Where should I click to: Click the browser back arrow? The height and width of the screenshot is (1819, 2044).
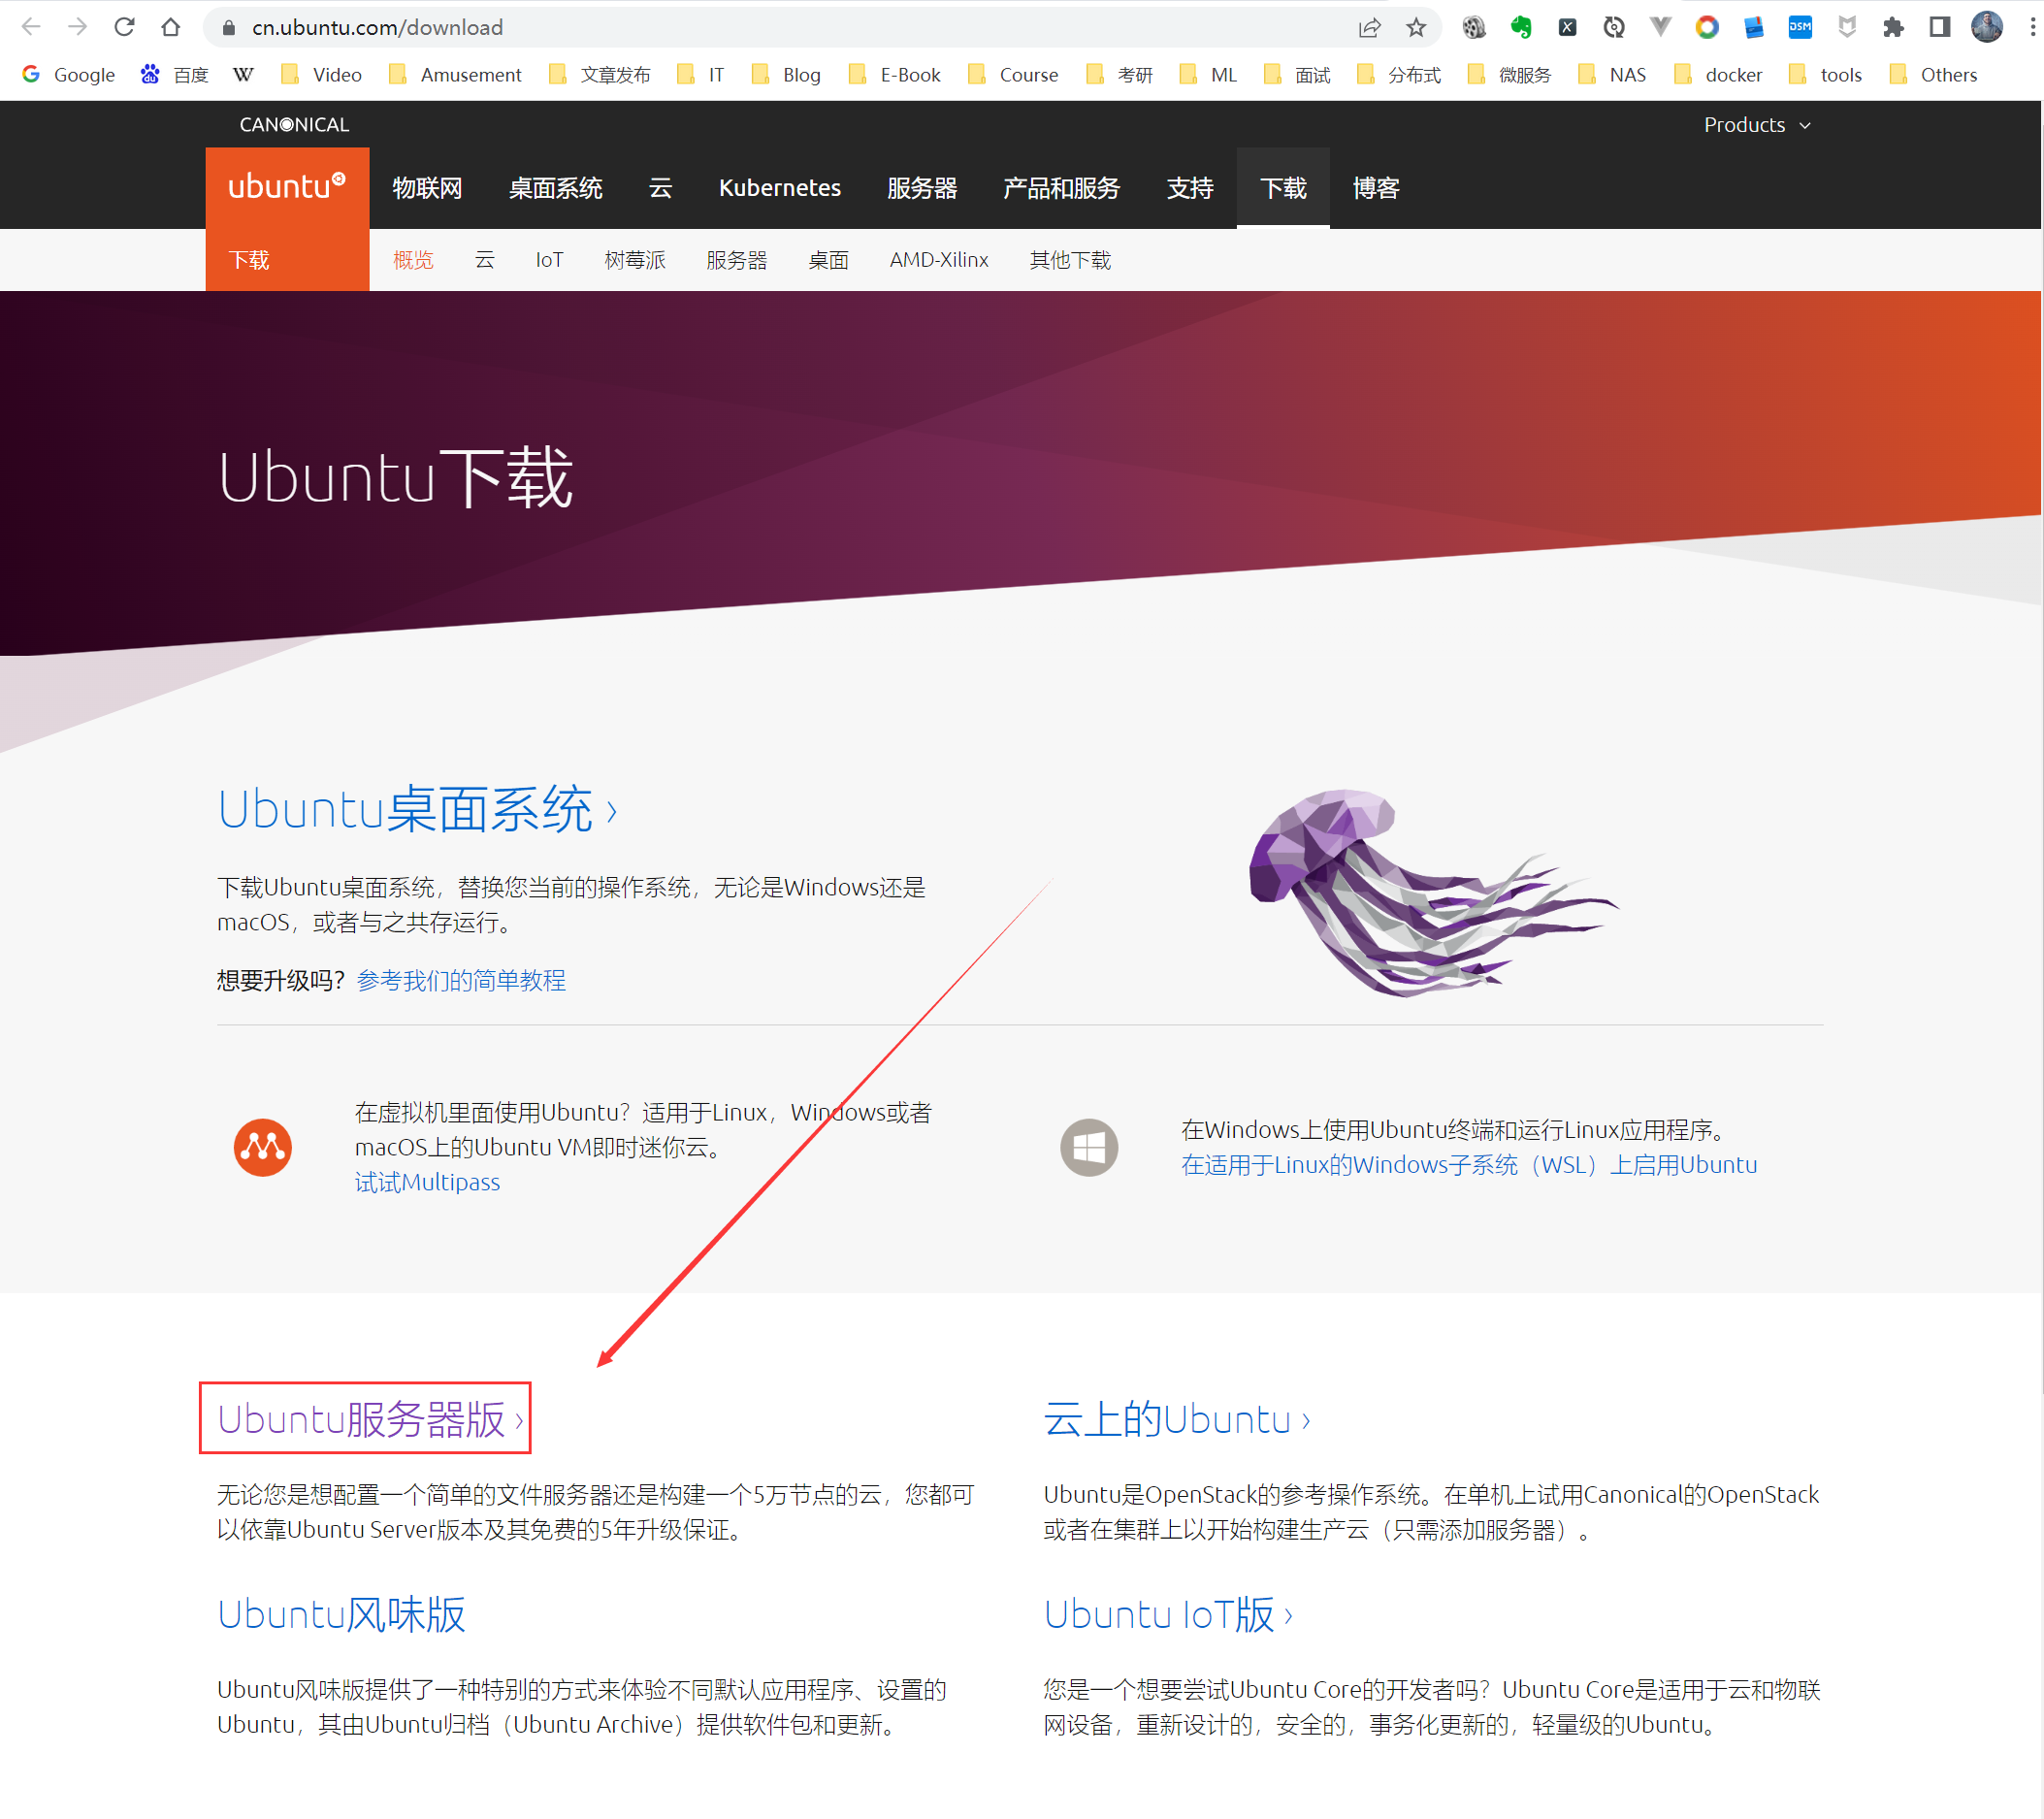[x=31, y=27]
